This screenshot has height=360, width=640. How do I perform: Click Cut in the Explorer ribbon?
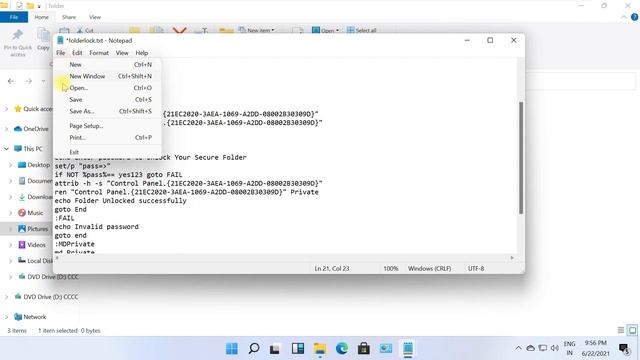(x=85, y=31)
